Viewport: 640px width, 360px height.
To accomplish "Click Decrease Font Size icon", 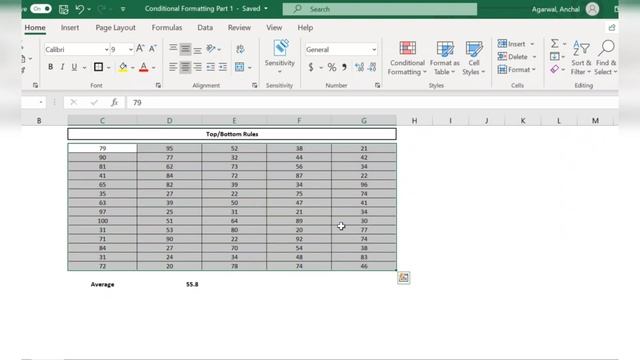I will [x=152, y=49].
